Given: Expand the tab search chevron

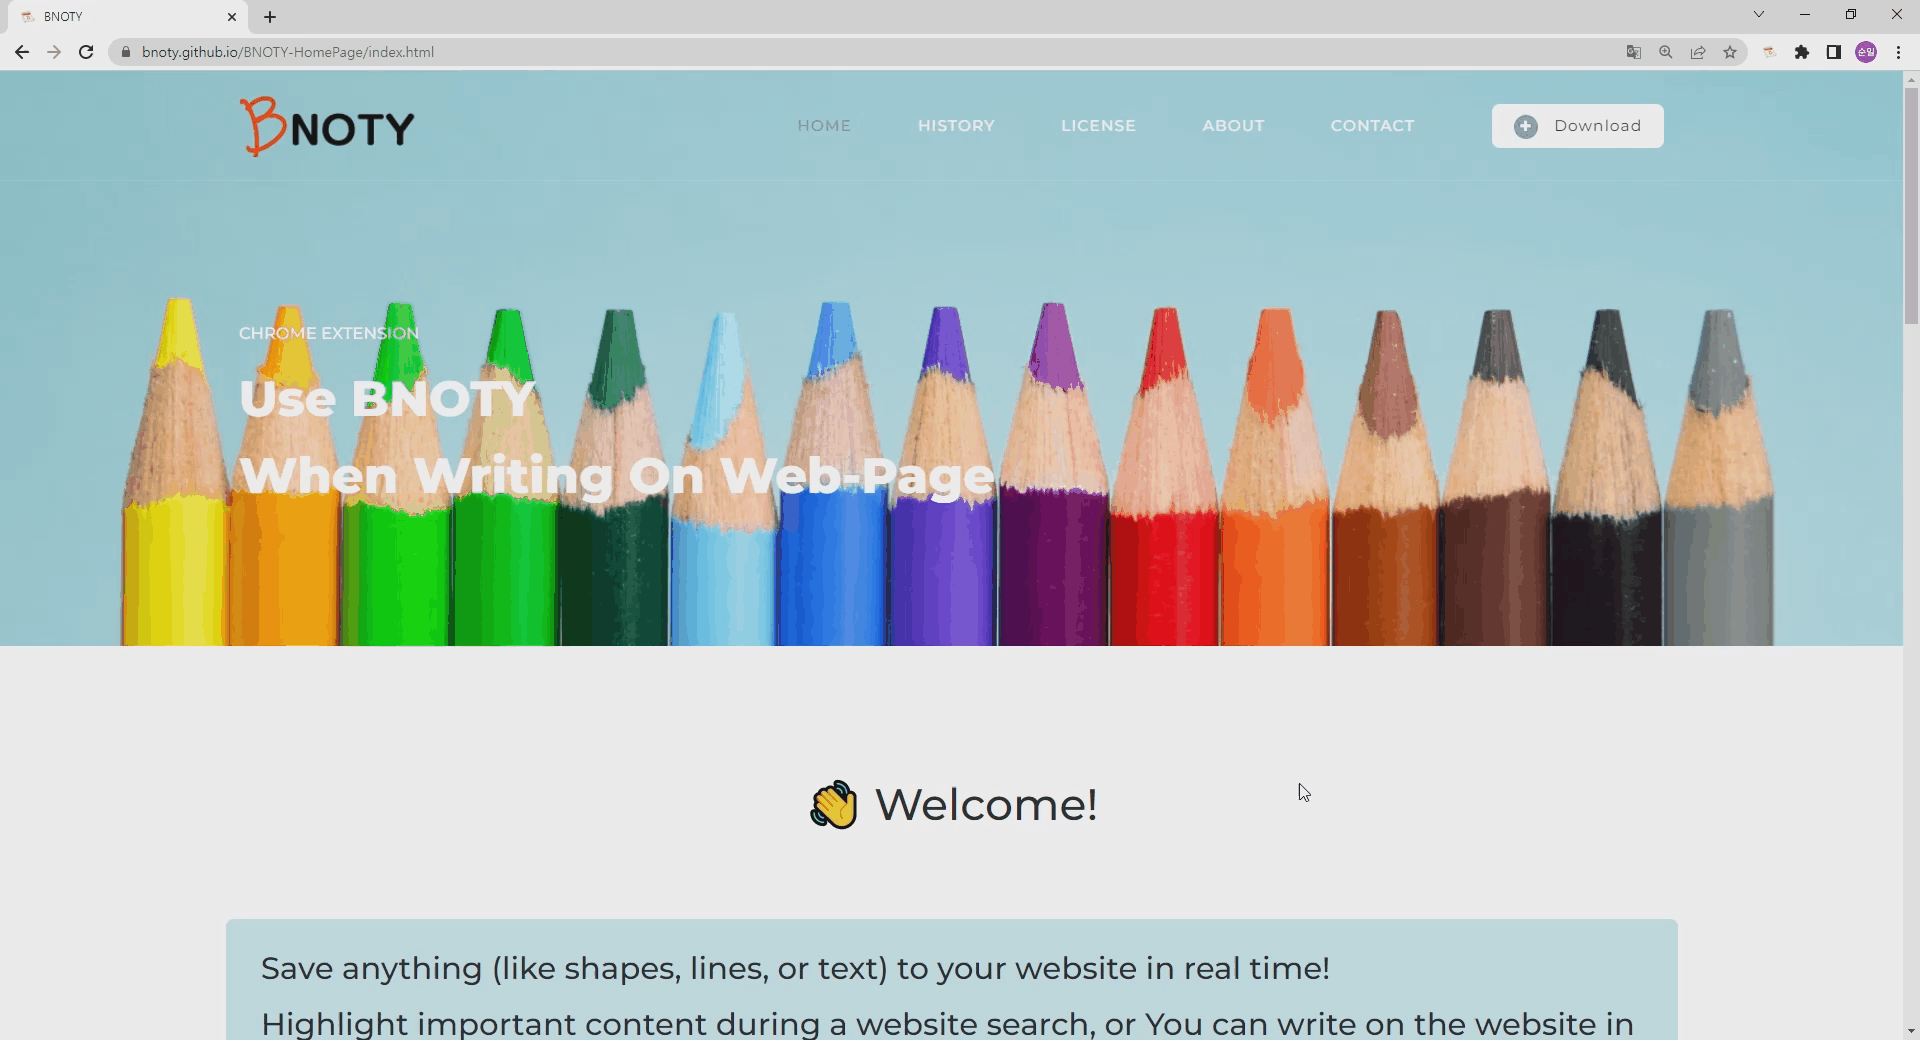Looking at the screenshot, I should click(x=1759, y=15).
